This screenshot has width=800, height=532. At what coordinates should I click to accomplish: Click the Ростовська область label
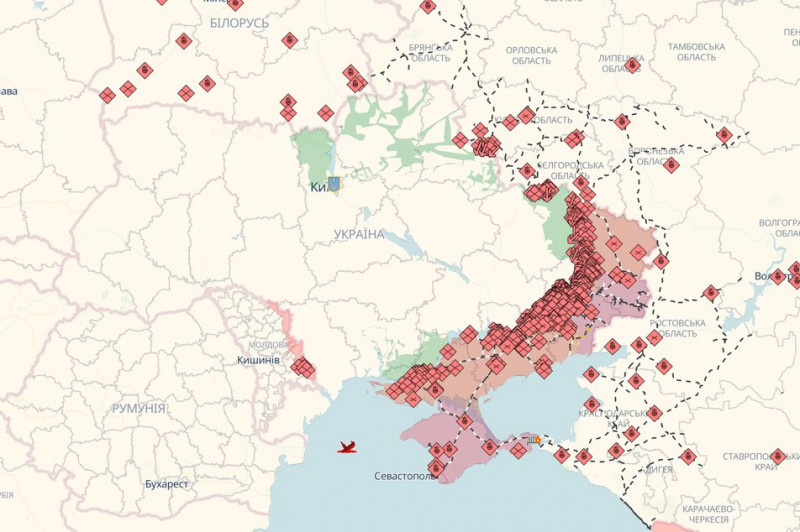point(677,328)
